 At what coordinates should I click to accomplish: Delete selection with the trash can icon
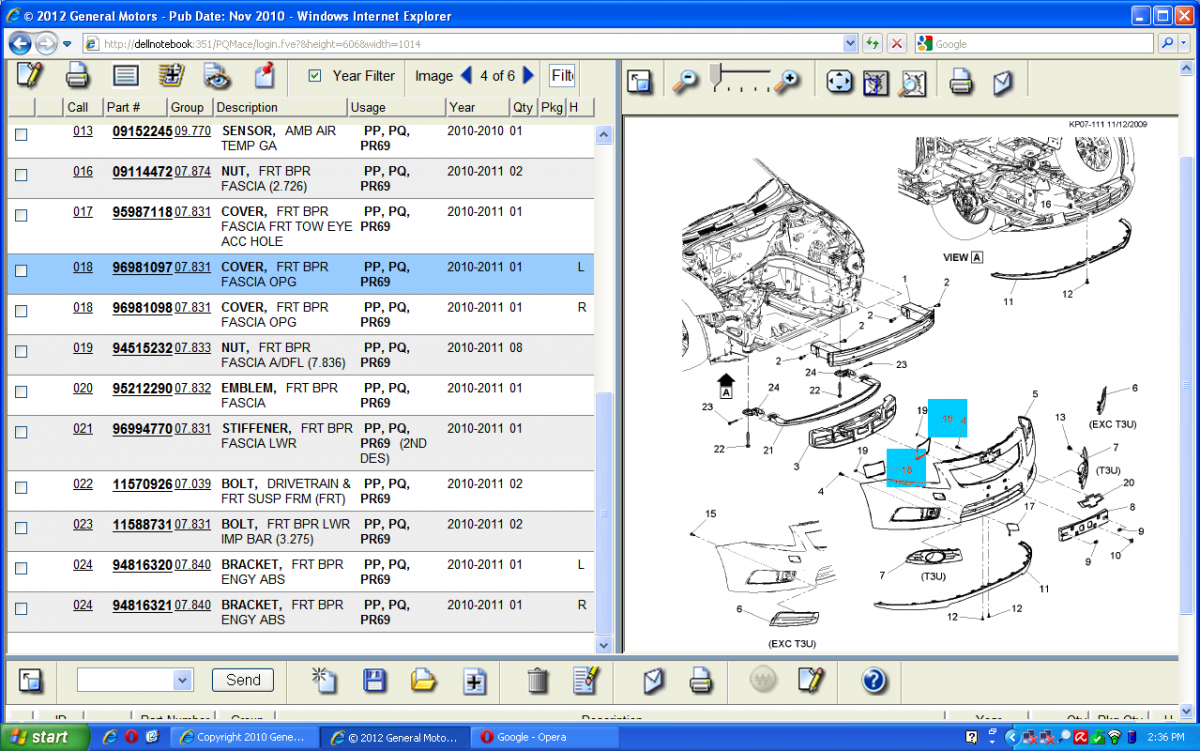click(x=537, y=681)
